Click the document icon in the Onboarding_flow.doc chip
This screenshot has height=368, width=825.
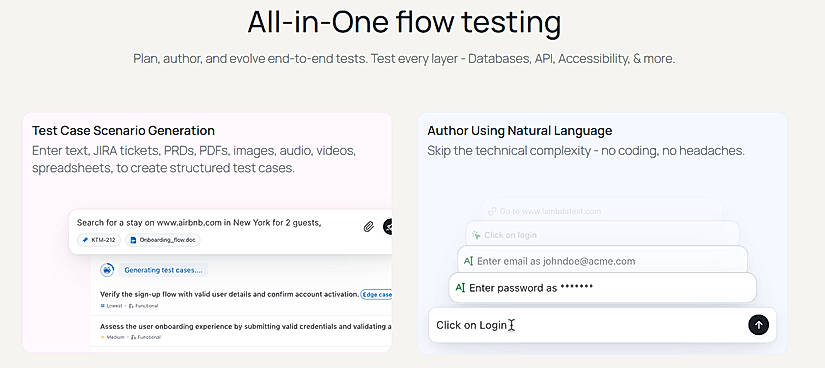(x=133, y=240)
